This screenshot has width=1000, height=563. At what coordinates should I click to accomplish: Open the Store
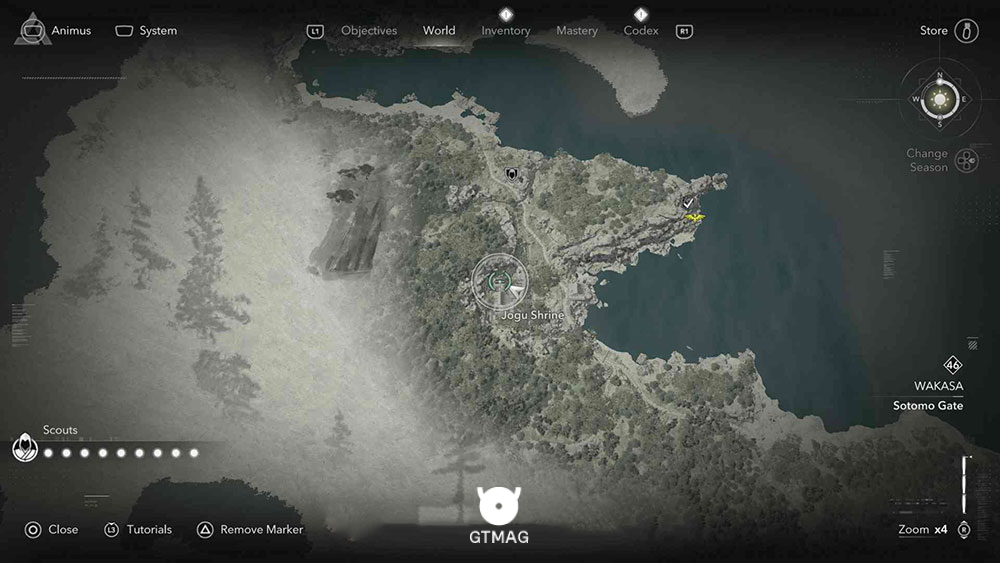(x=934, y=31)
